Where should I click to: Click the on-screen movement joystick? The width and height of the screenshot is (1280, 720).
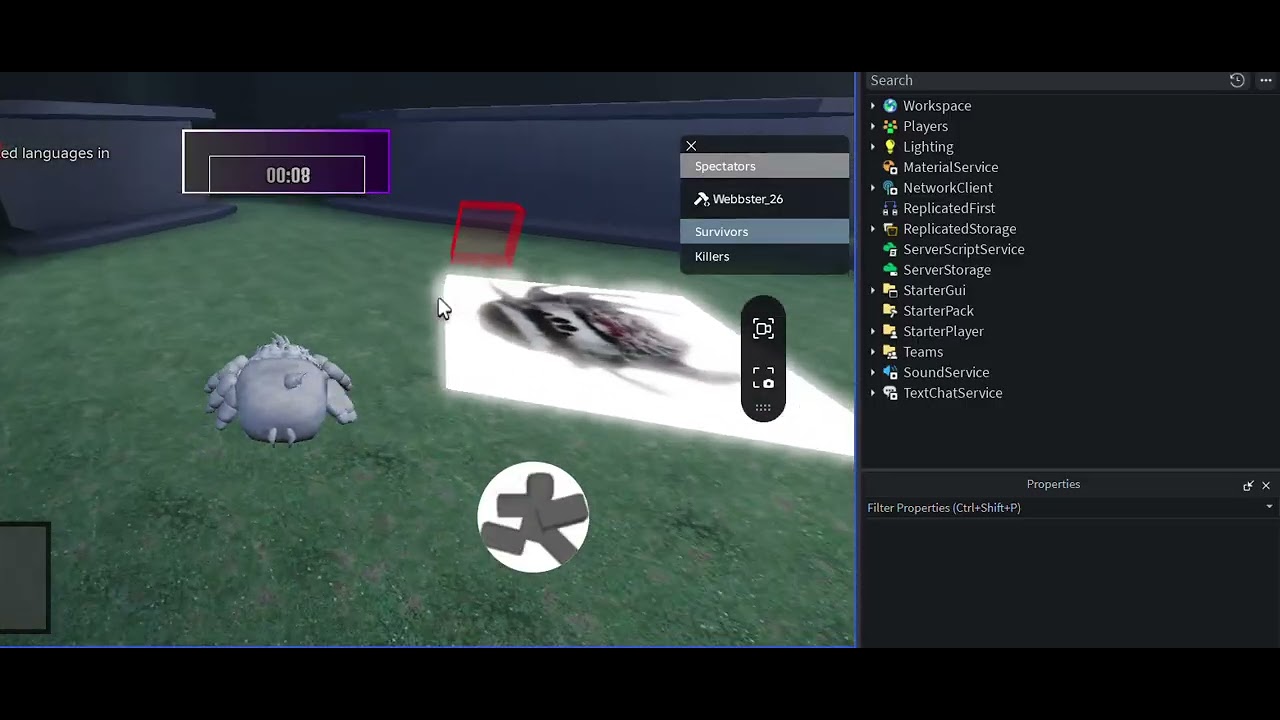(x=533, y=517)
